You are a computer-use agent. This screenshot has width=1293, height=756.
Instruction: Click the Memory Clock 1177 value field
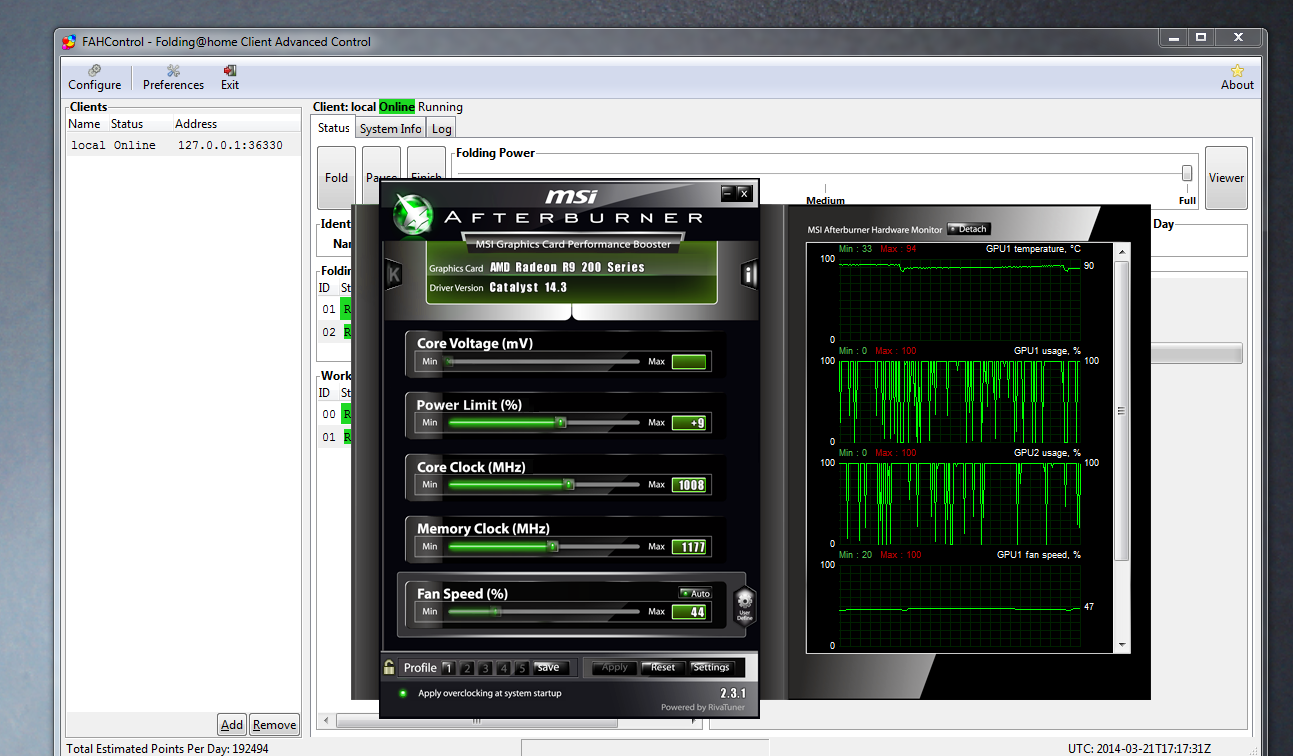[x=689, y=547]
